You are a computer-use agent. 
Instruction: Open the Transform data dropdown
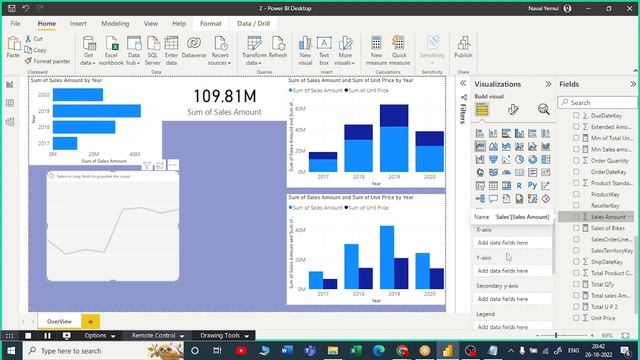coord(254,59)
